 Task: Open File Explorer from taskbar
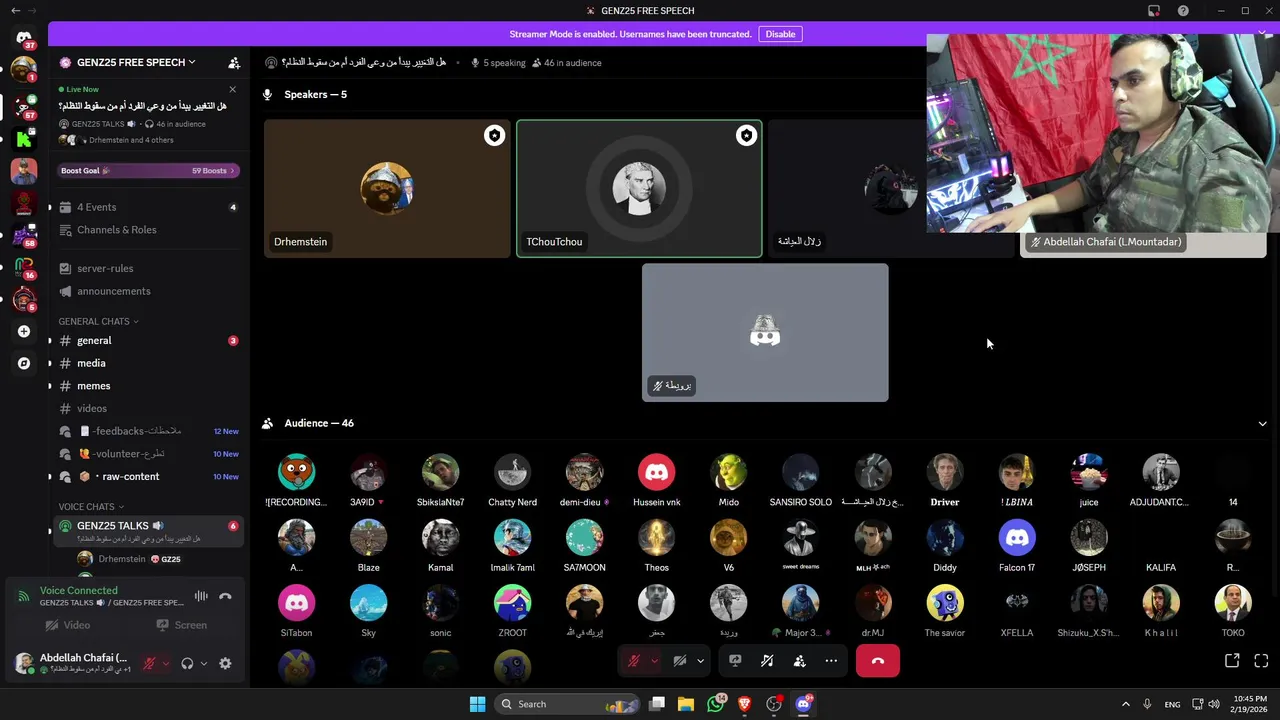(686, 704)
